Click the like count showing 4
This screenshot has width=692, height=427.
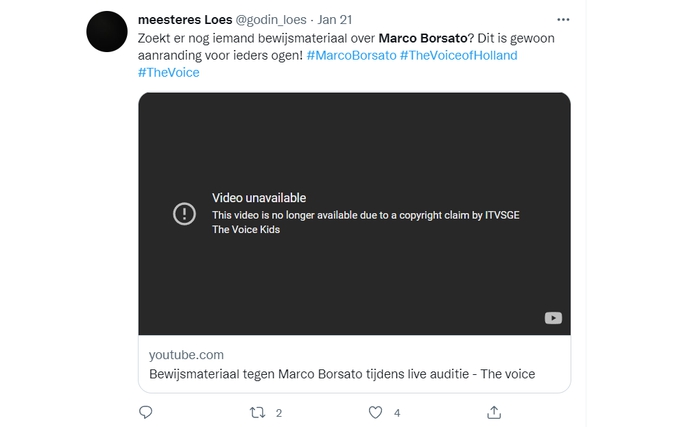[397, 413]
